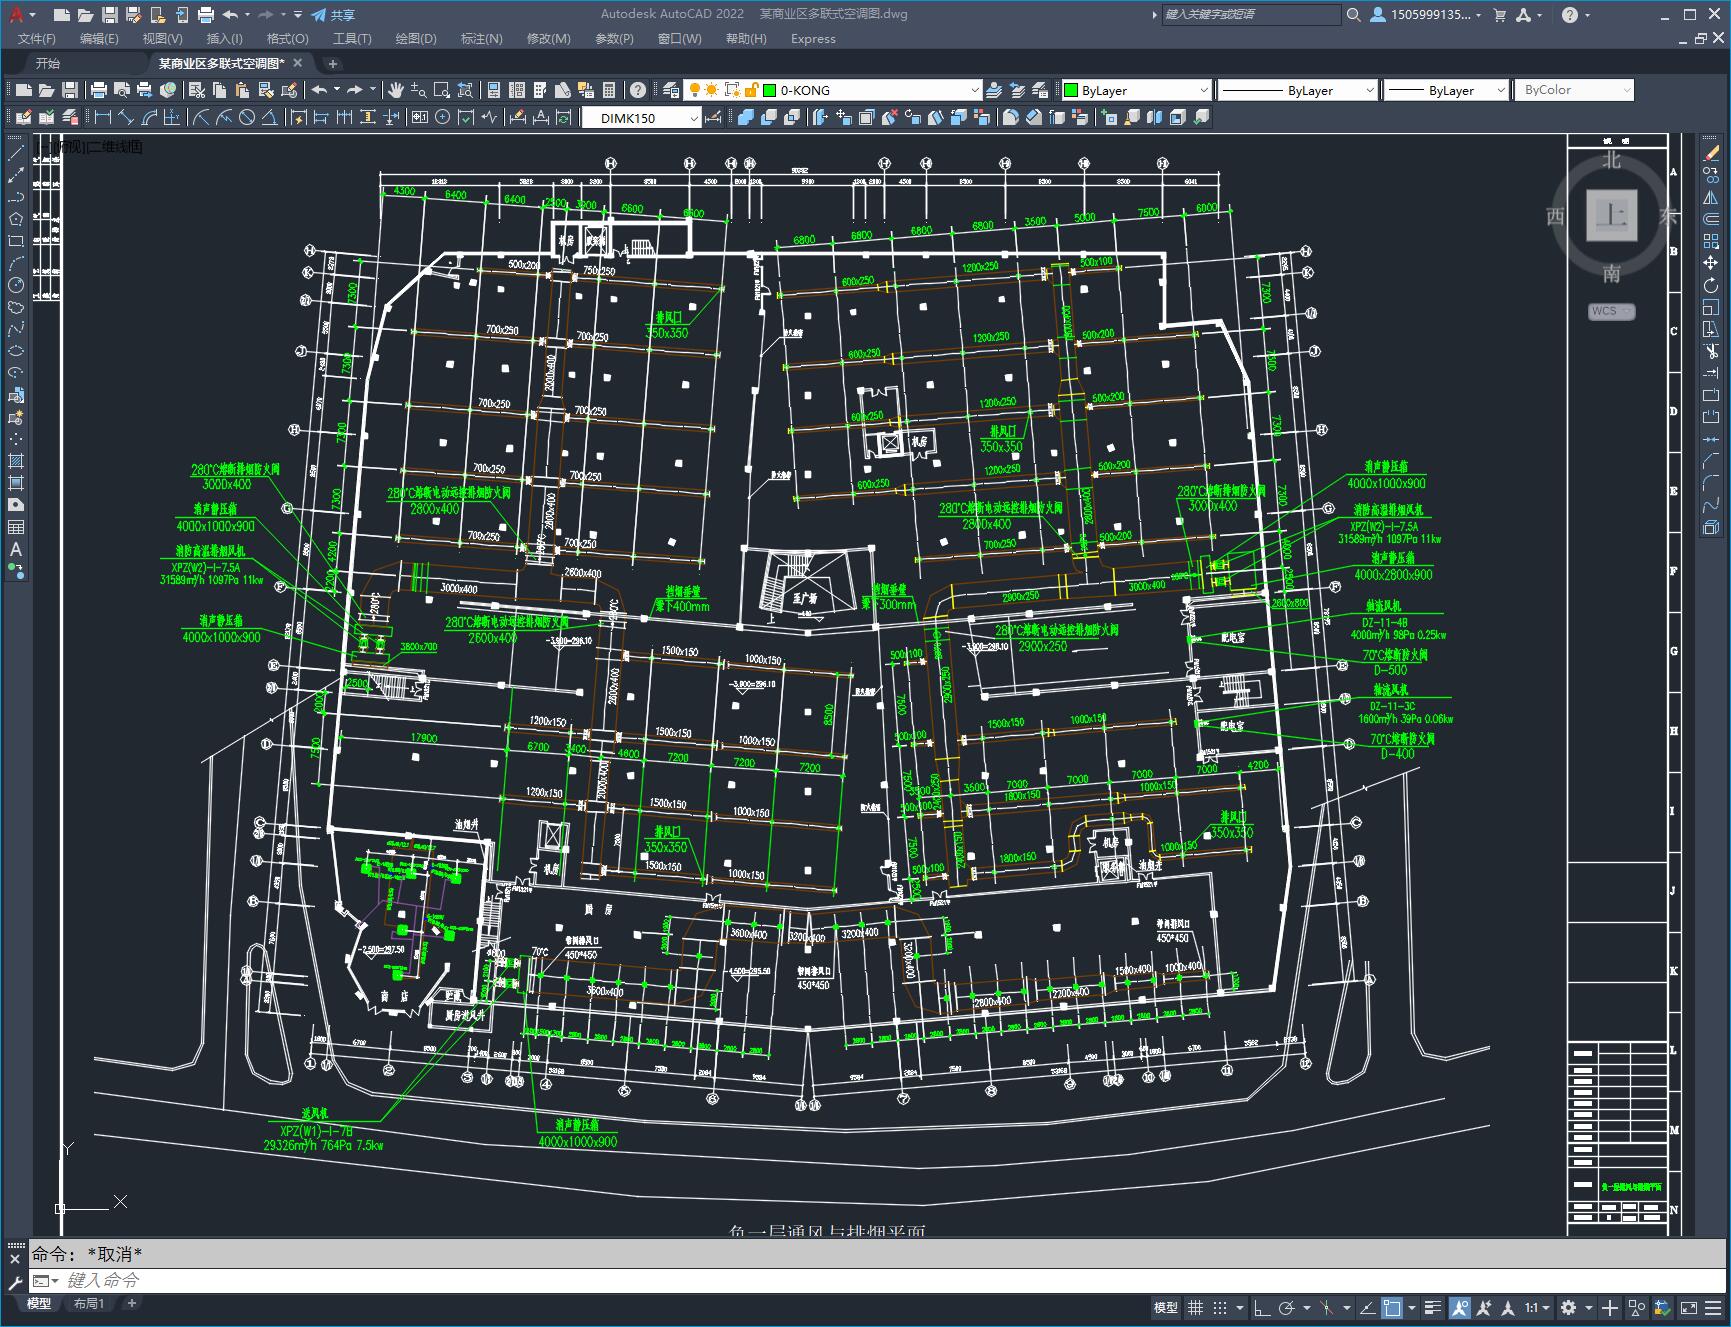The image size is (1731, 1327).
Task: Select the Rotate tool in right modify toolbar
Action: [1711, 285]
